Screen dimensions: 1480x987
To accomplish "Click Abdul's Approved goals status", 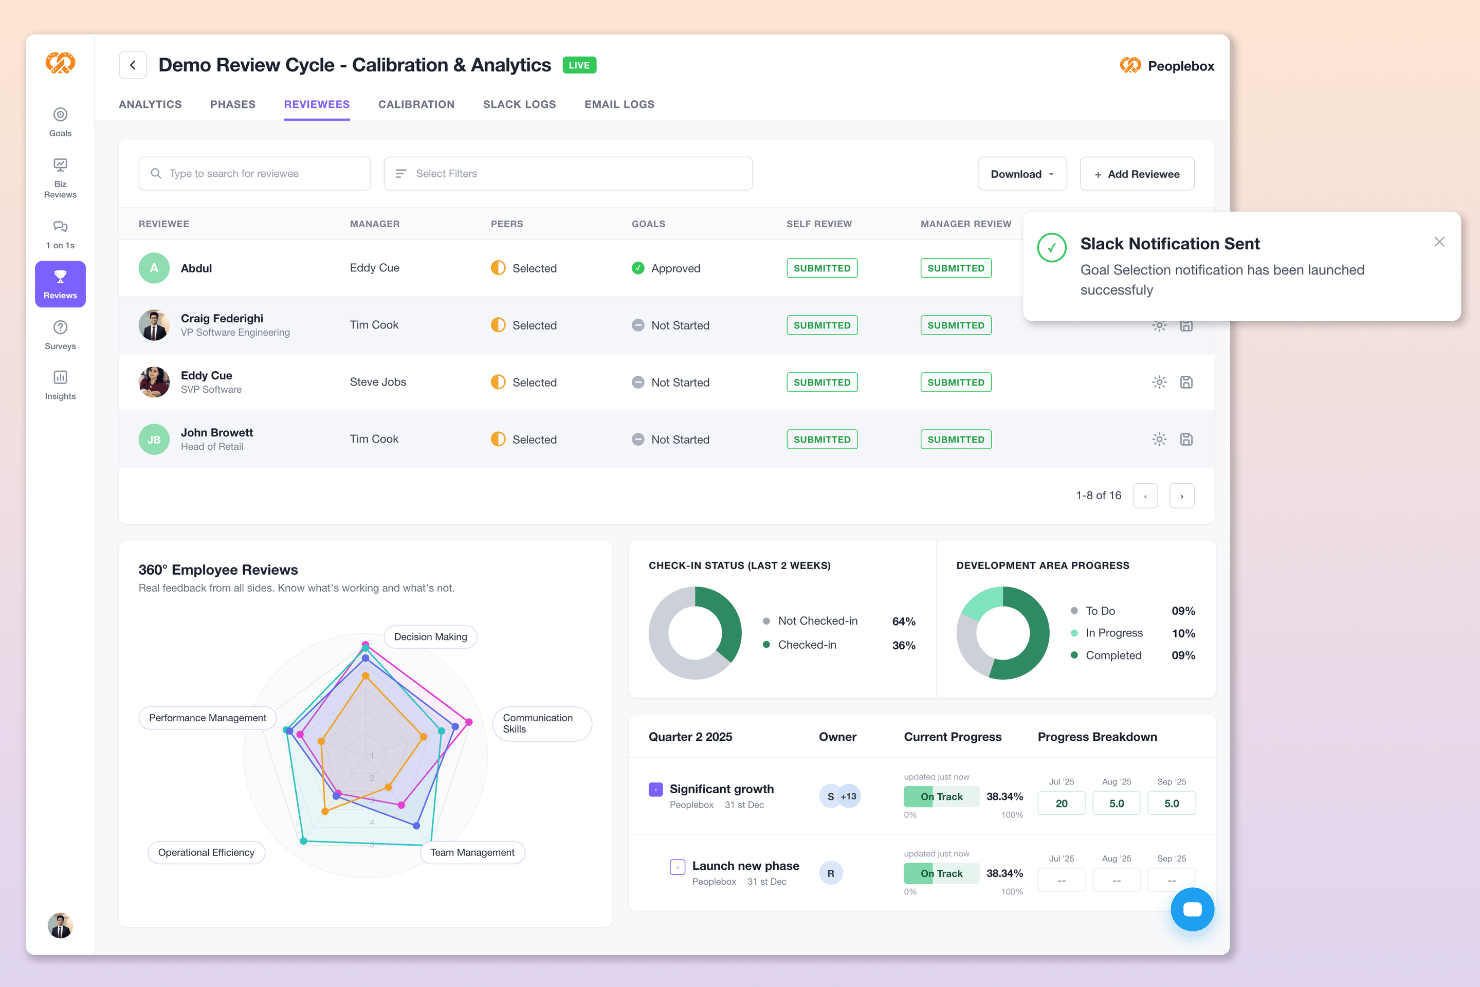I will coord(666,268).
